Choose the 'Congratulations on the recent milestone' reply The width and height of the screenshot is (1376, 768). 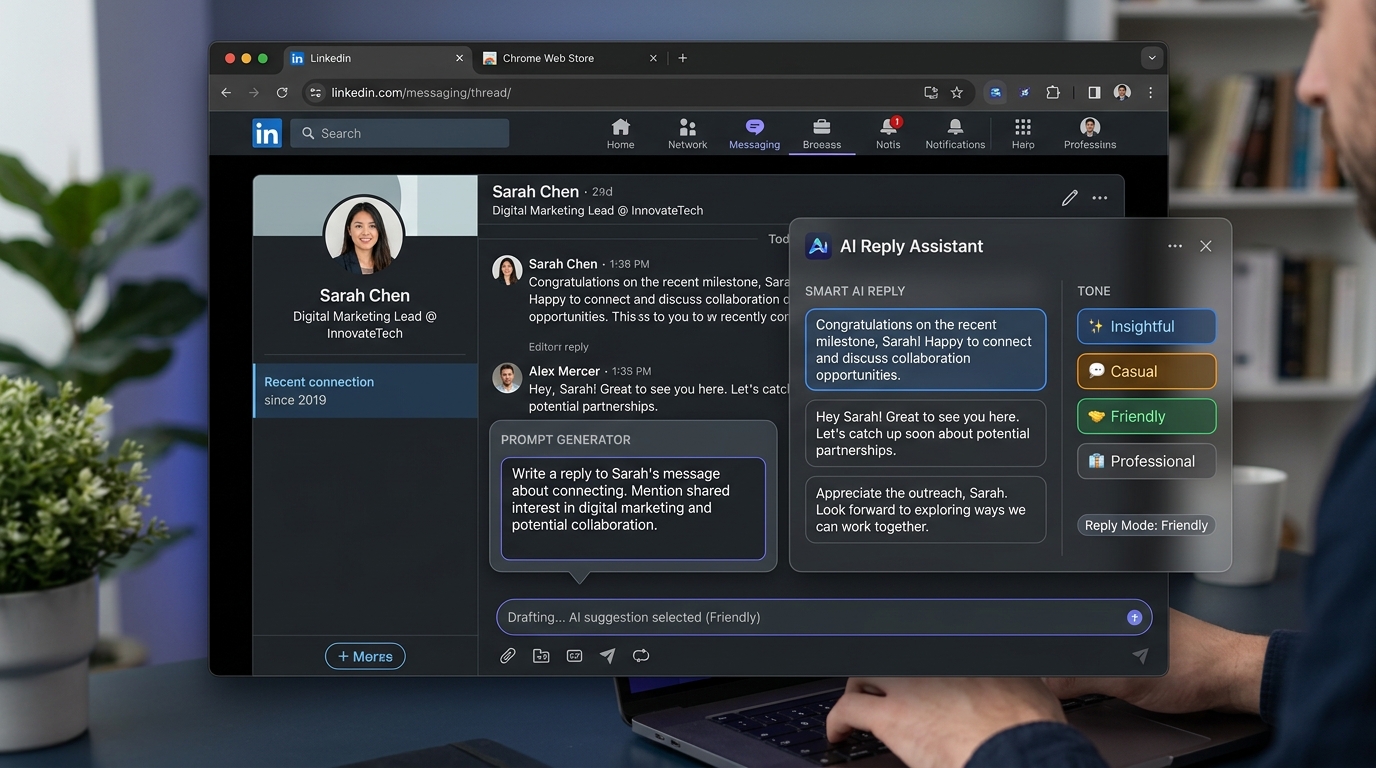tap(925, 349)
